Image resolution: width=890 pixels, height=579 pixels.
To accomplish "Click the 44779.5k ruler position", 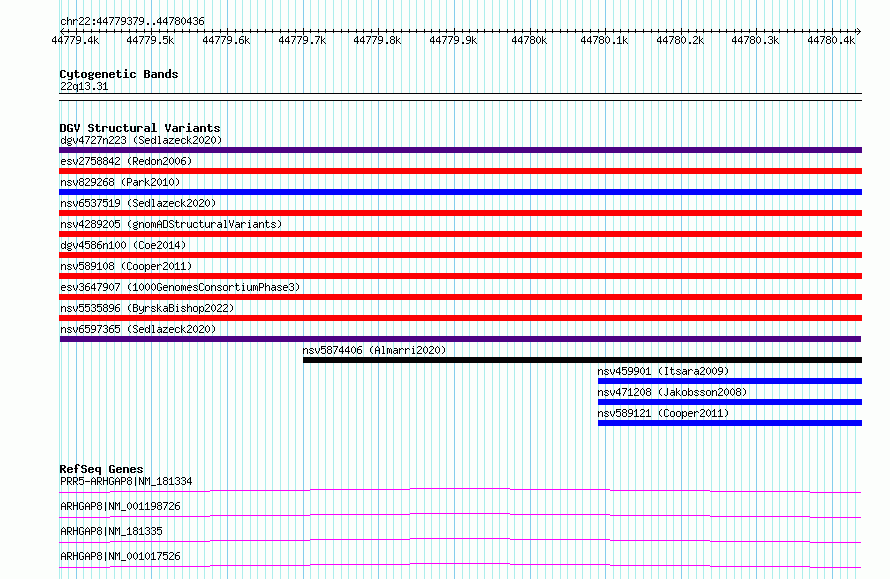I will pyautogui.click(x=150, y=40).
